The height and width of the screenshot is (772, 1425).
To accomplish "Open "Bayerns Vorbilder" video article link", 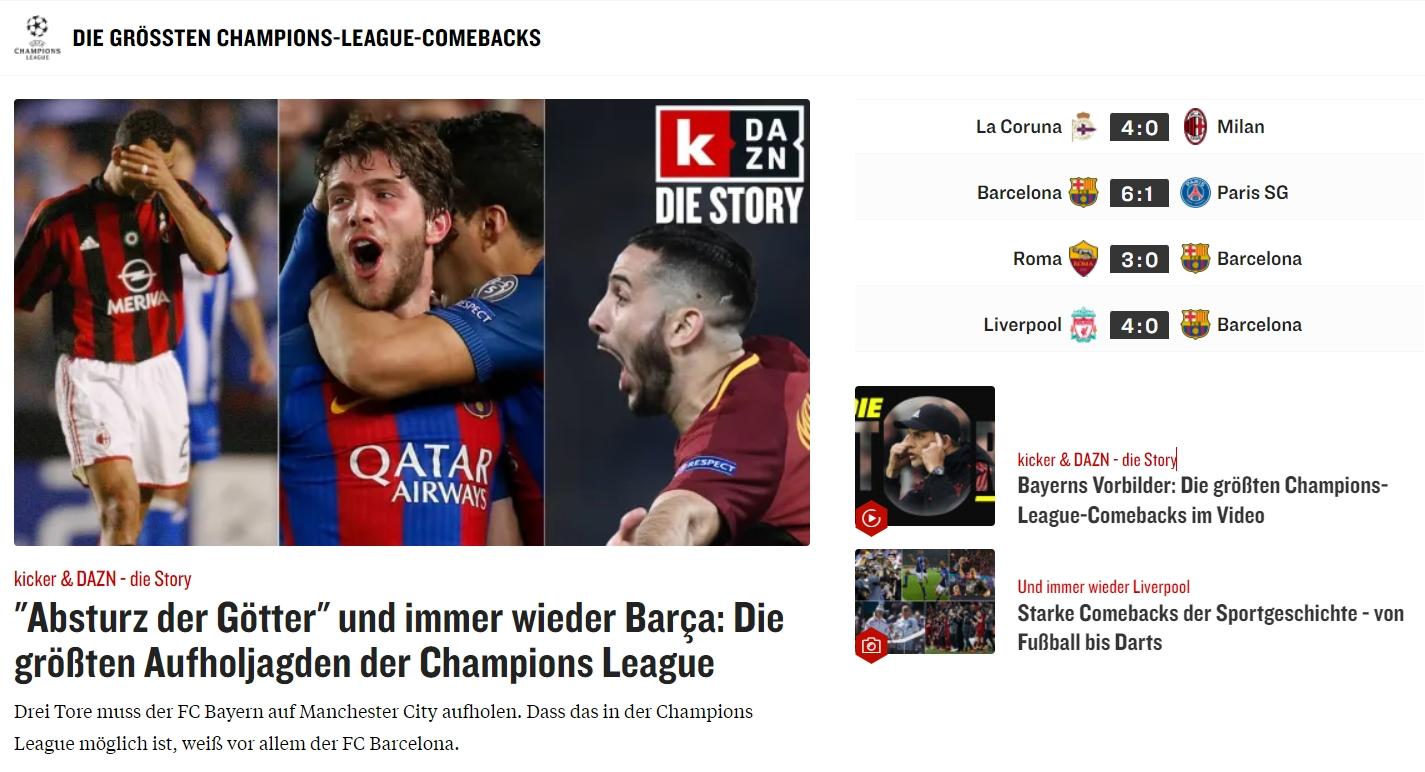I will coord(1203,500).
